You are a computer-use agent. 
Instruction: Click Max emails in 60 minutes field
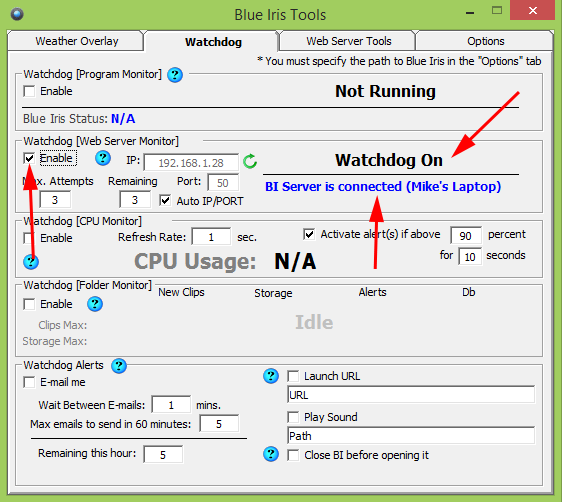(x=219, y=424)
